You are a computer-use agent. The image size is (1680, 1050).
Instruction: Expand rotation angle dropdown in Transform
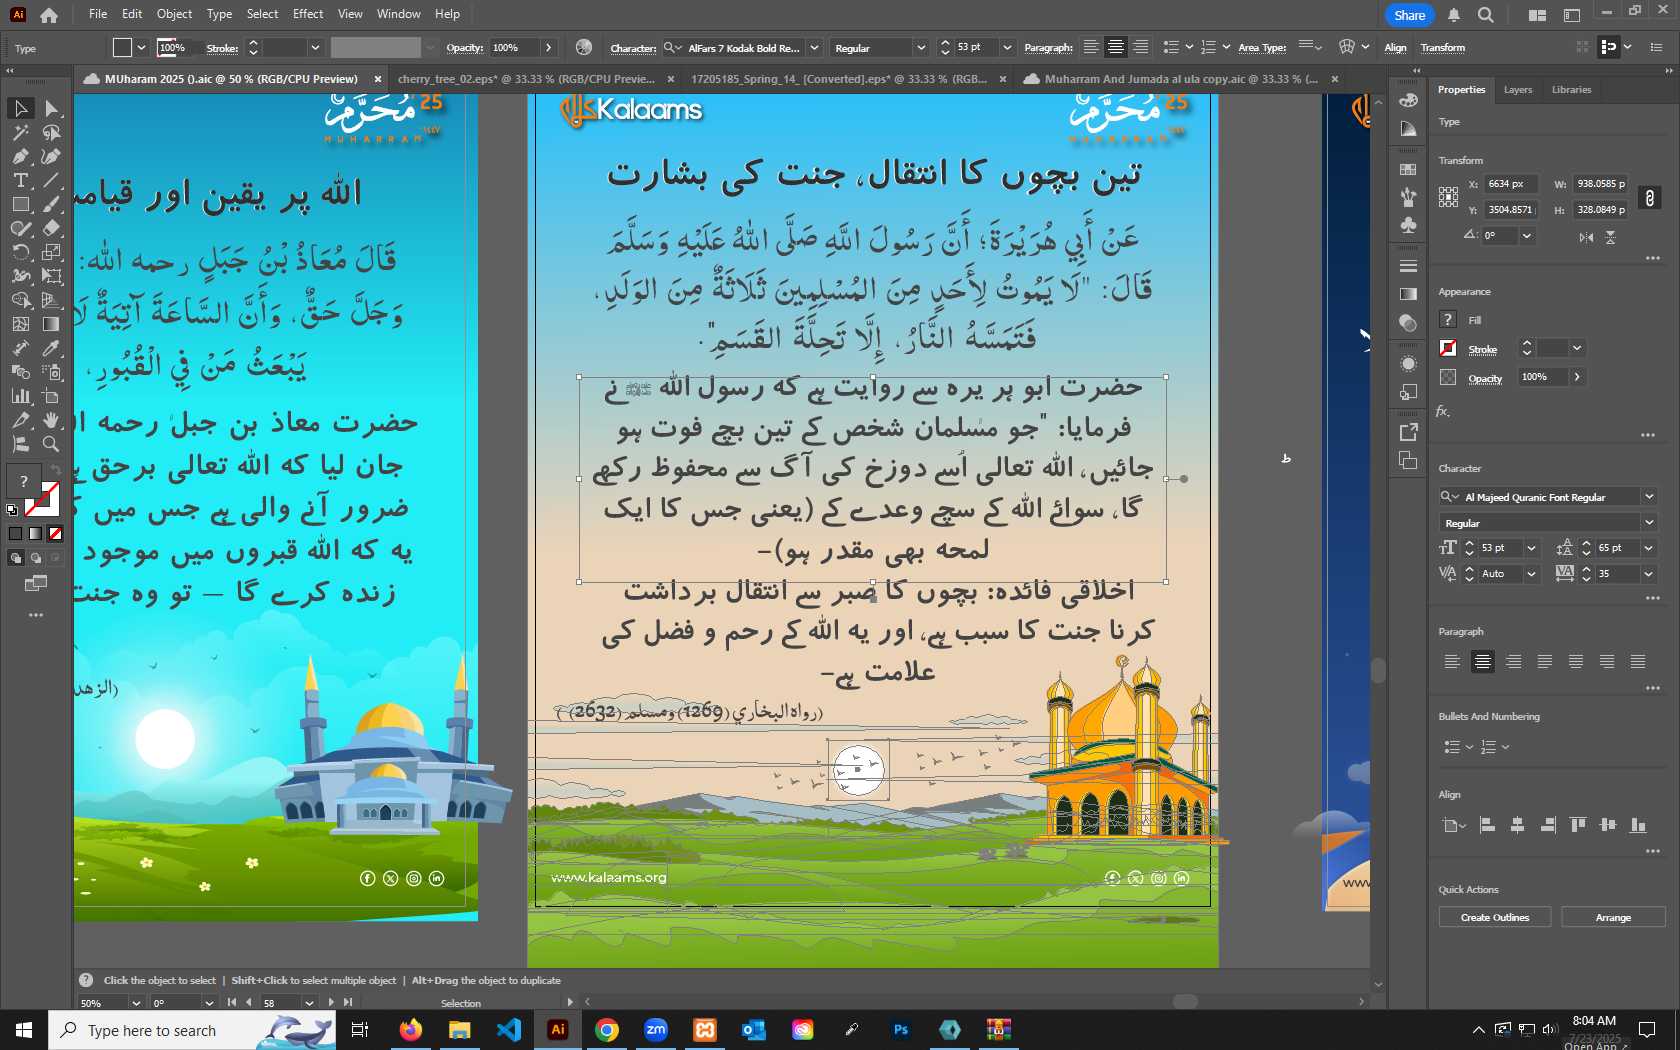1526,236
